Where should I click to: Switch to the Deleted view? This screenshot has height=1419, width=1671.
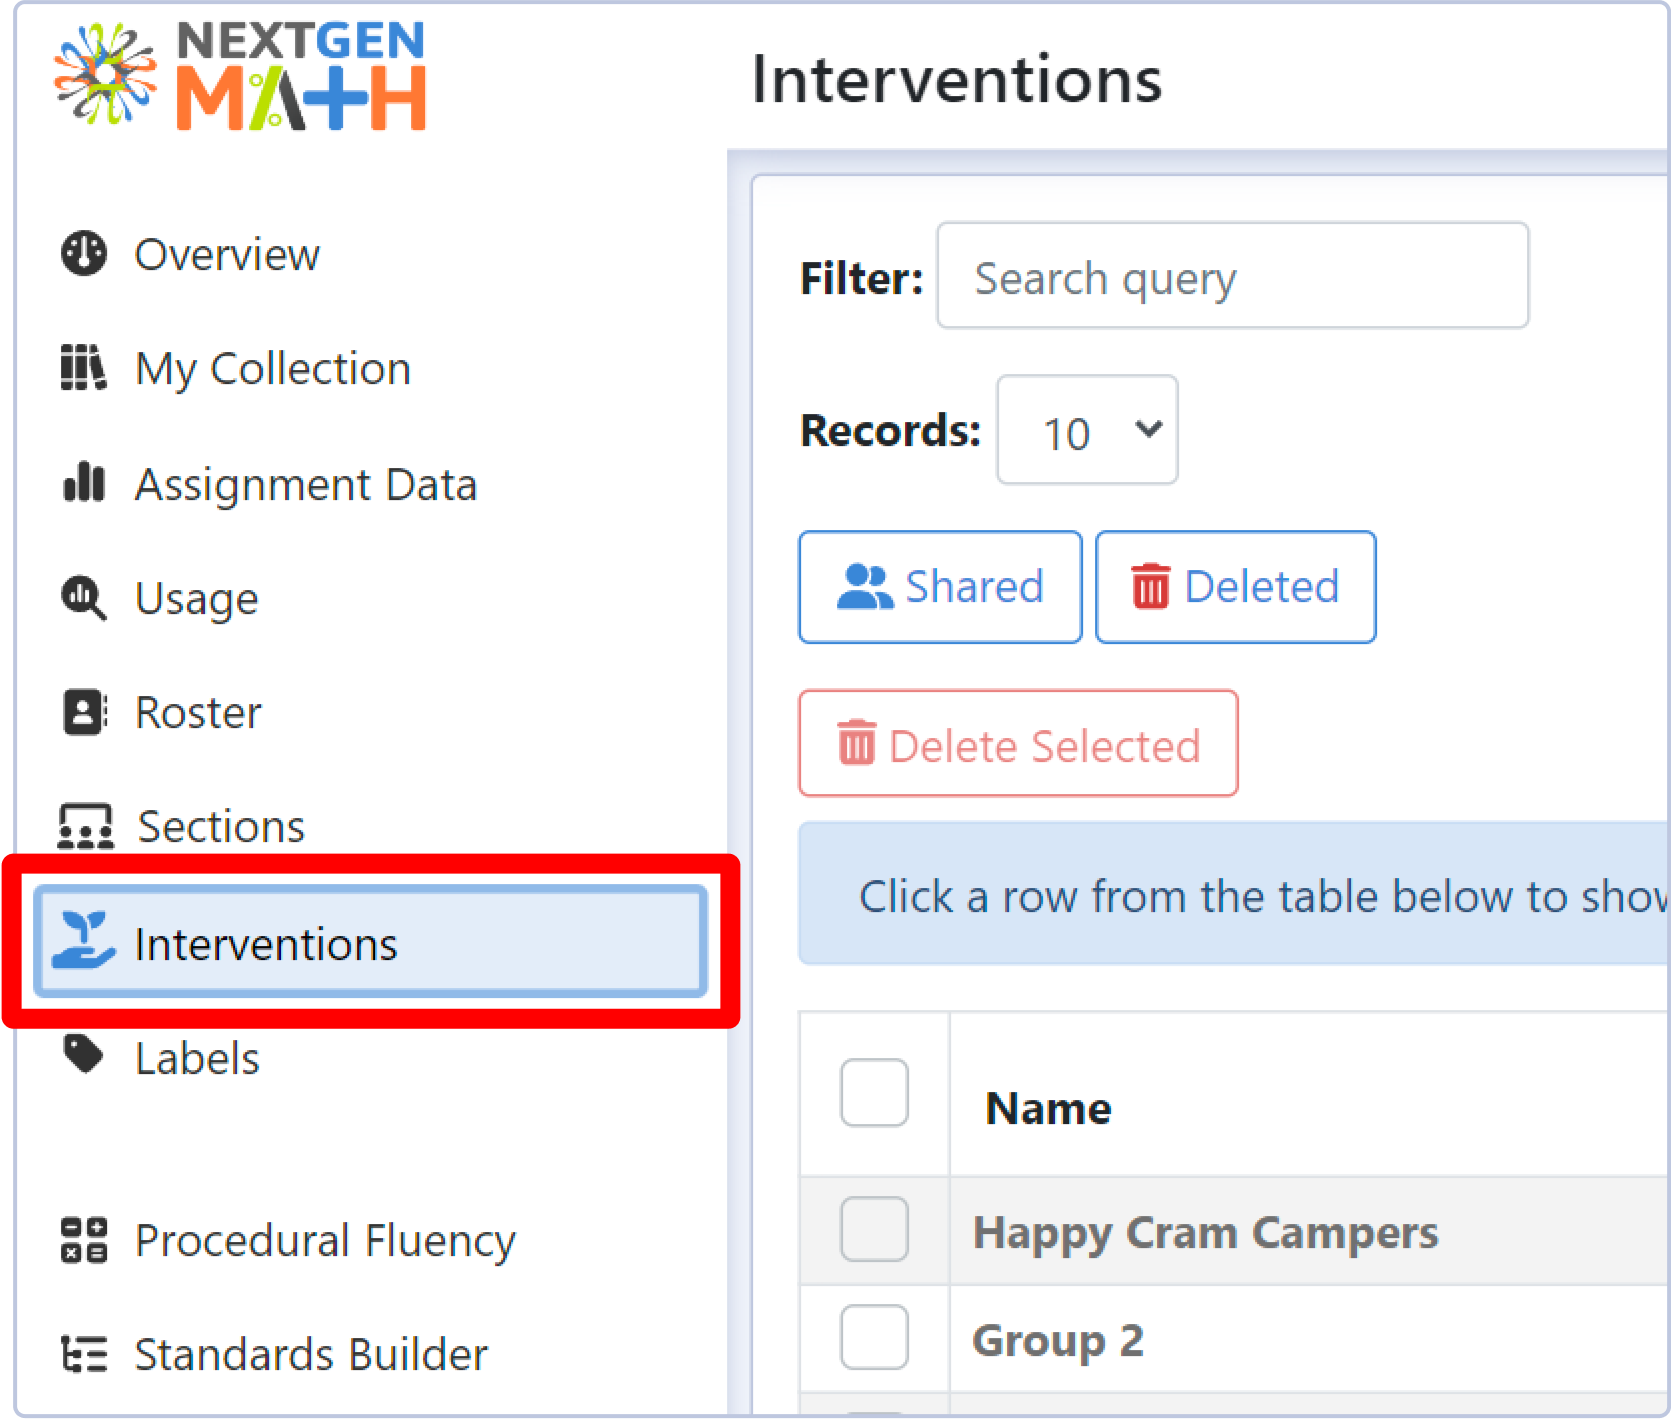[x=1234, y=587]
